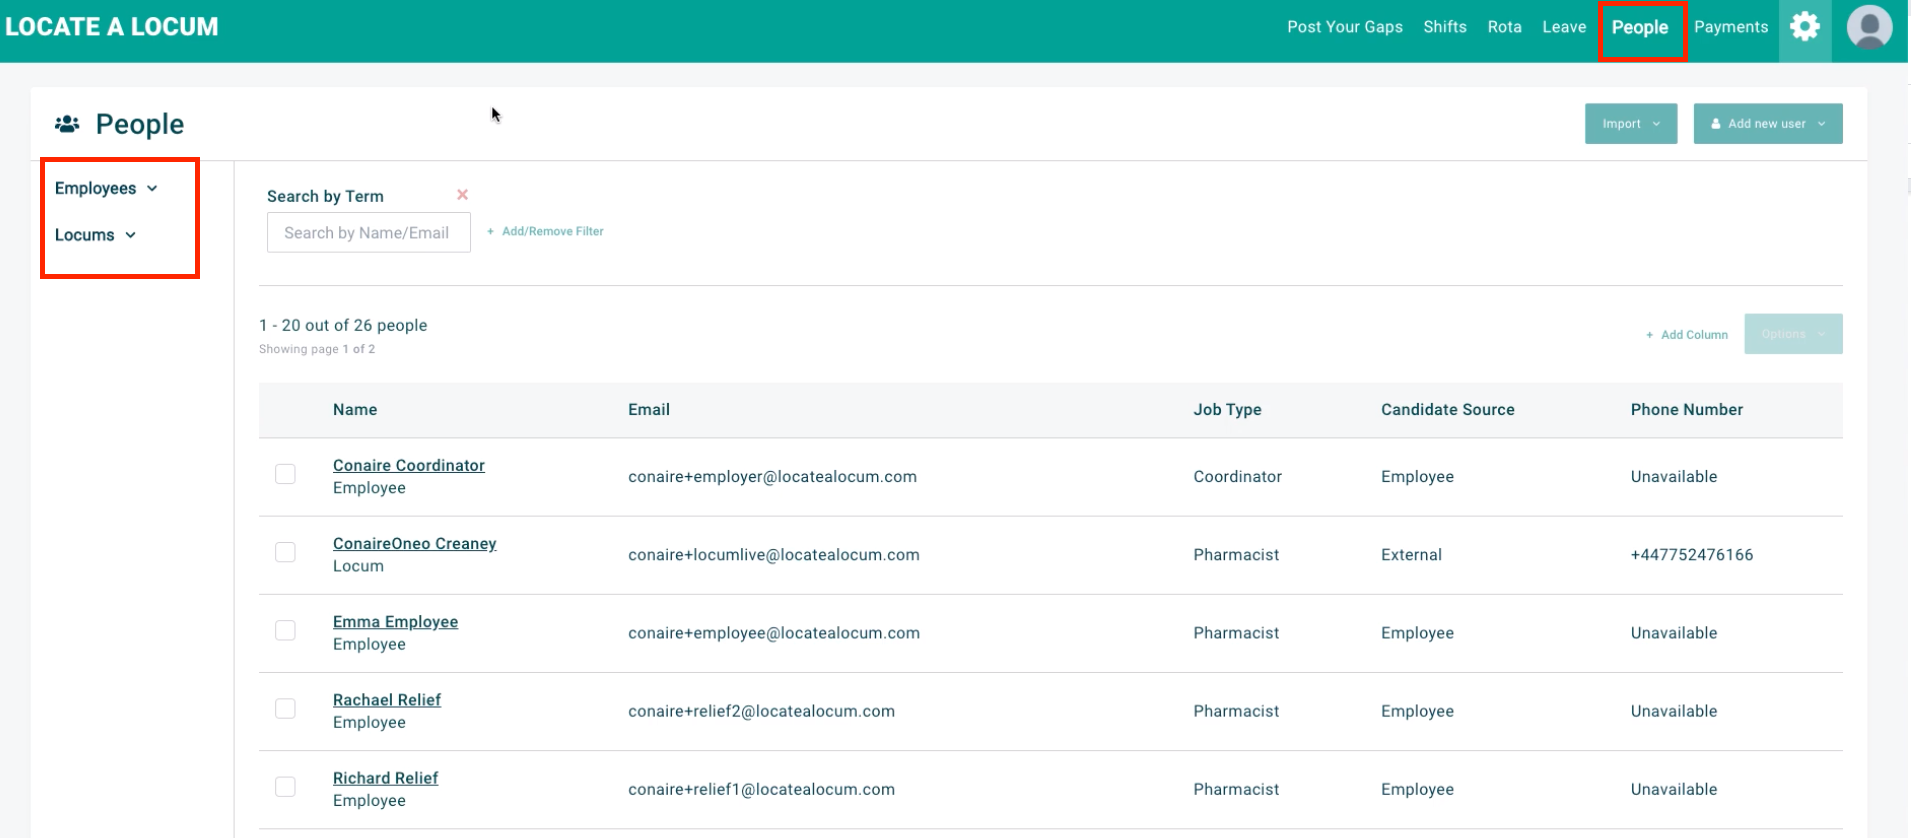Click the Add Column link
This screenshot has width=1911, height=838.
click(x=1687, y=335)
